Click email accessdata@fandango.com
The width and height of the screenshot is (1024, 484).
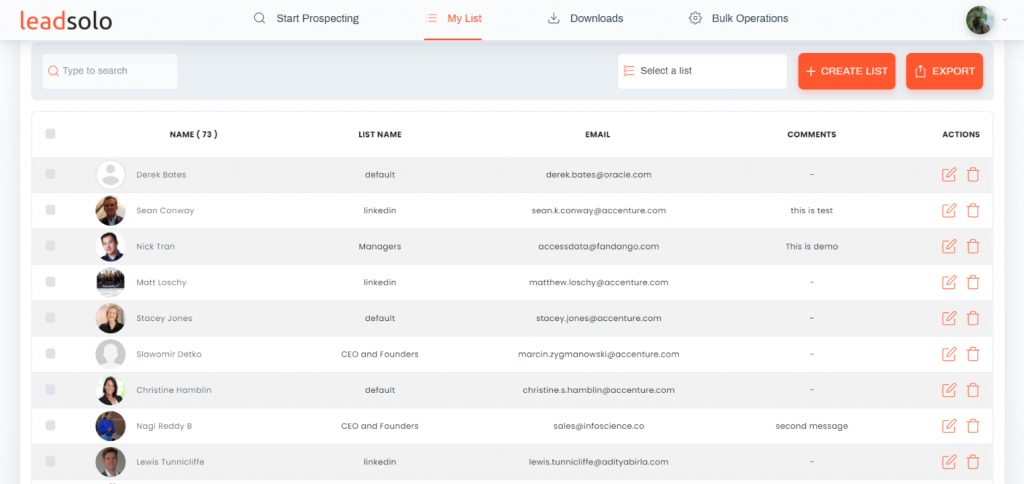(598, 246)
